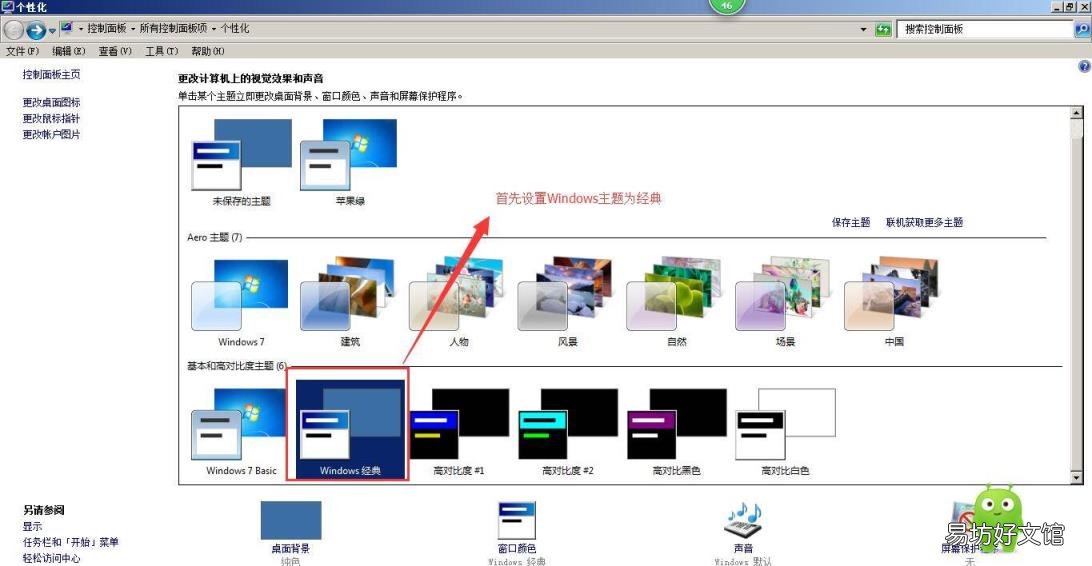Image resolution: width=1092 pixels, height=566 pixels.
Task: Go to 控制面板主页
Action: tap(52, 74)
